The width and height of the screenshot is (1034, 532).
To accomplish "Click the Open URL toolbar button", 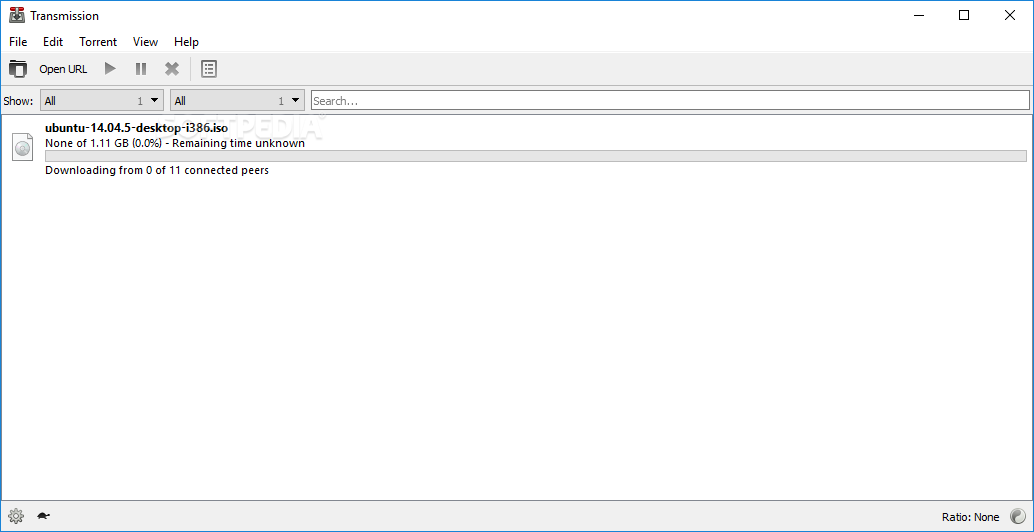I will tap(63, 69).
